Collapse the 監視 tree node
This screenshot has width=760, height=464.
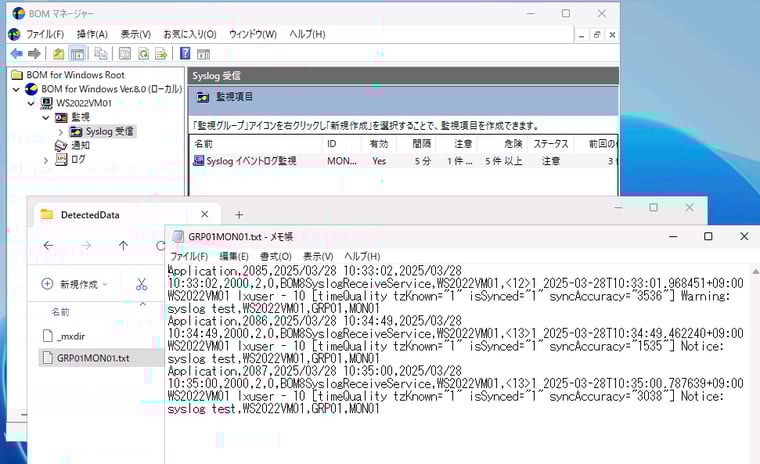point(46,117)
